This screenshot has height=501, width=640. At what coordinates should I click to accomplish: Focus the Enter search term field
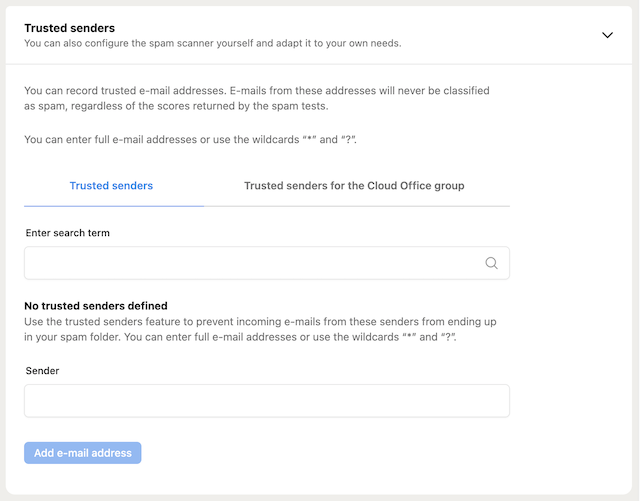pyautogui.click(x=267, y=263)
